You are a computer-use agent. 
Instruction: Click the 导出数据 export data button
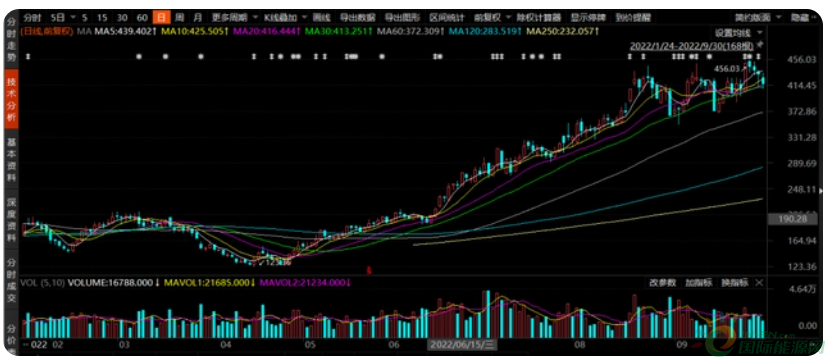click(357, 17)
